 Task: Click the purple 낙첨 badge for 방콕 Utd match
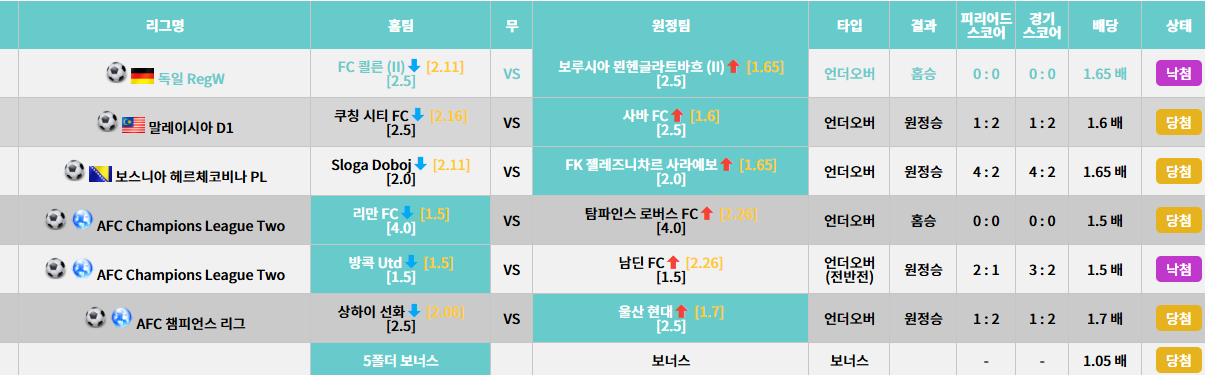point(1178,269)
